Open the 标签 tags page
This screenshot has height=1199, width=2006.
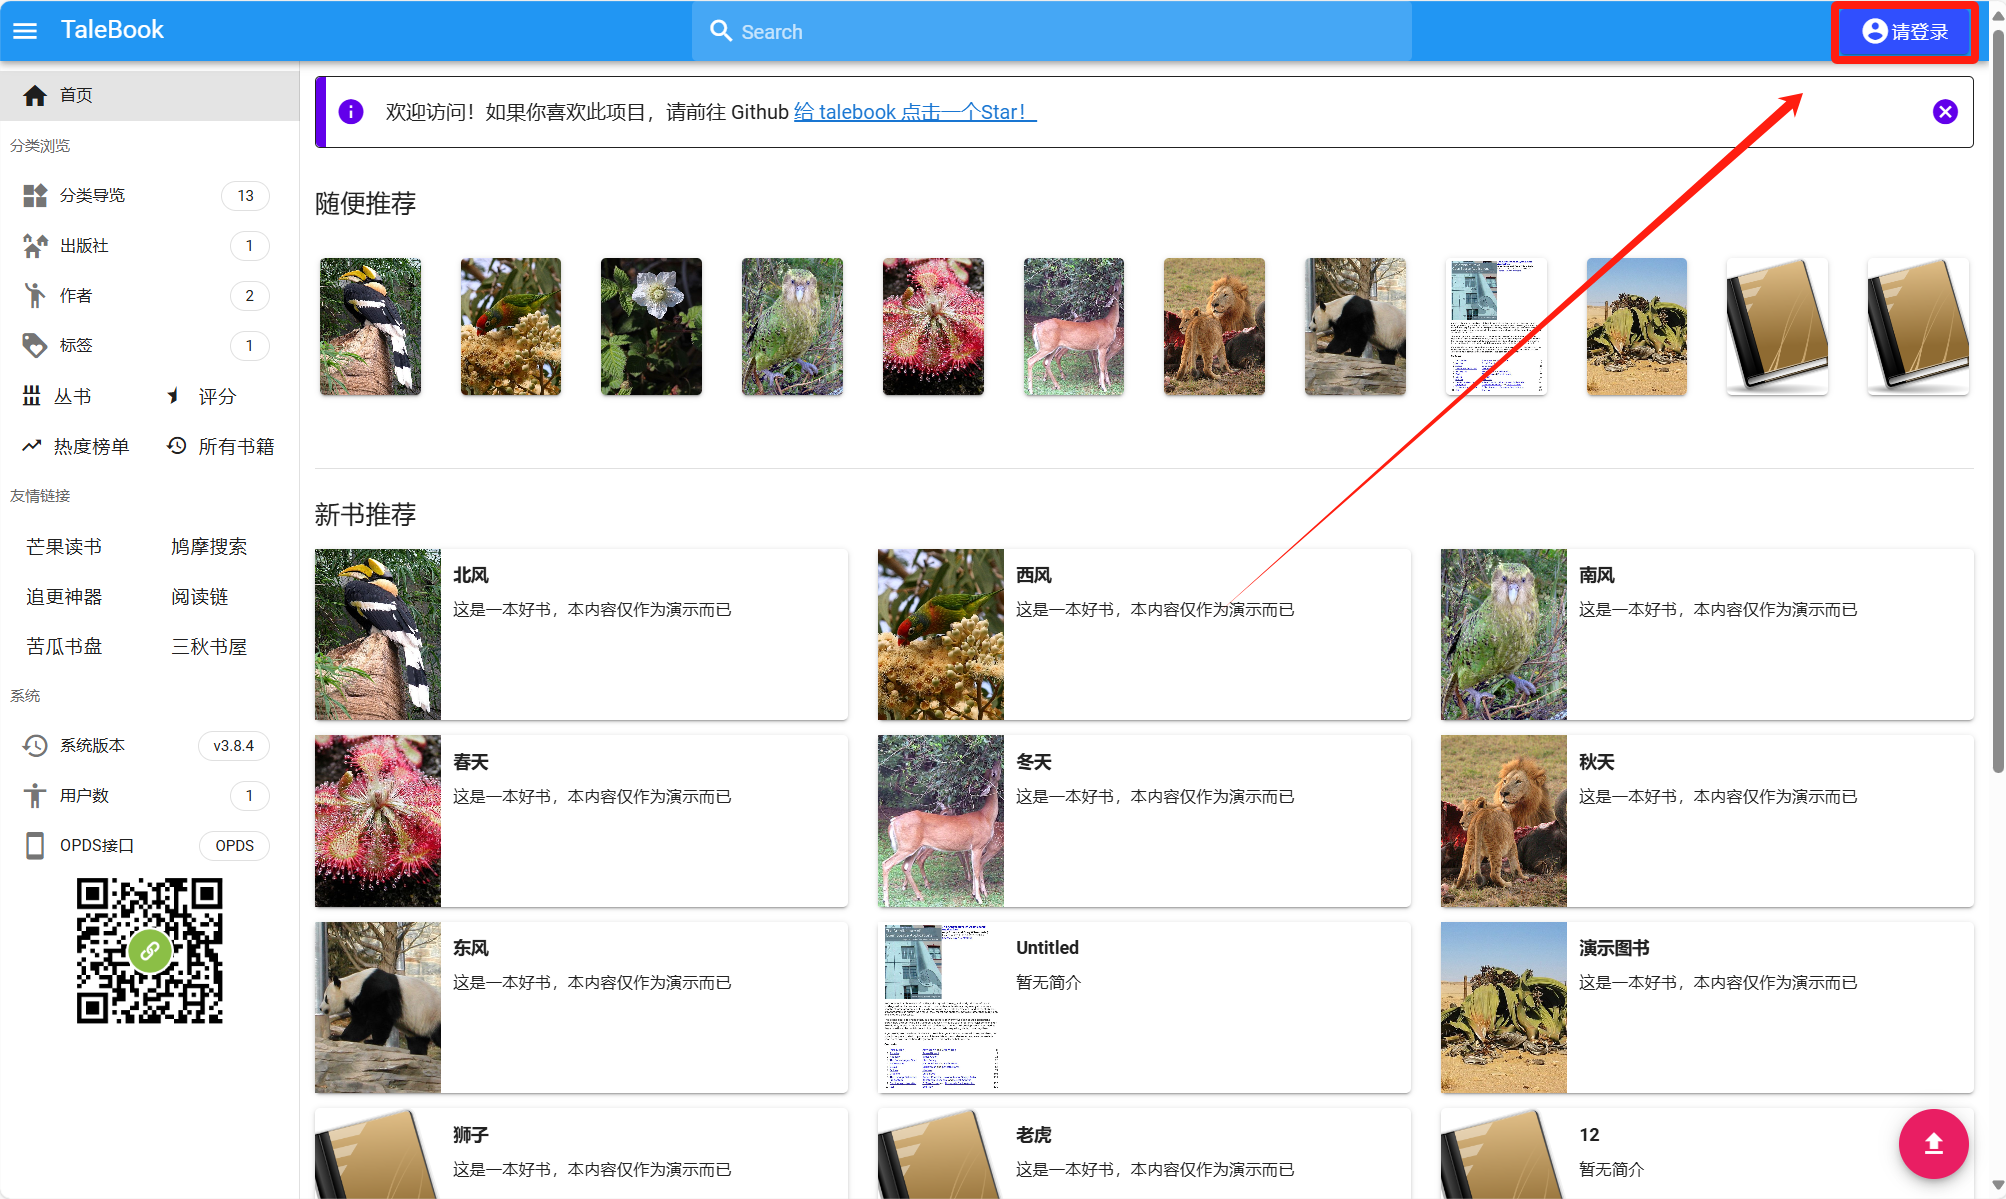click(x=76, y=346)
